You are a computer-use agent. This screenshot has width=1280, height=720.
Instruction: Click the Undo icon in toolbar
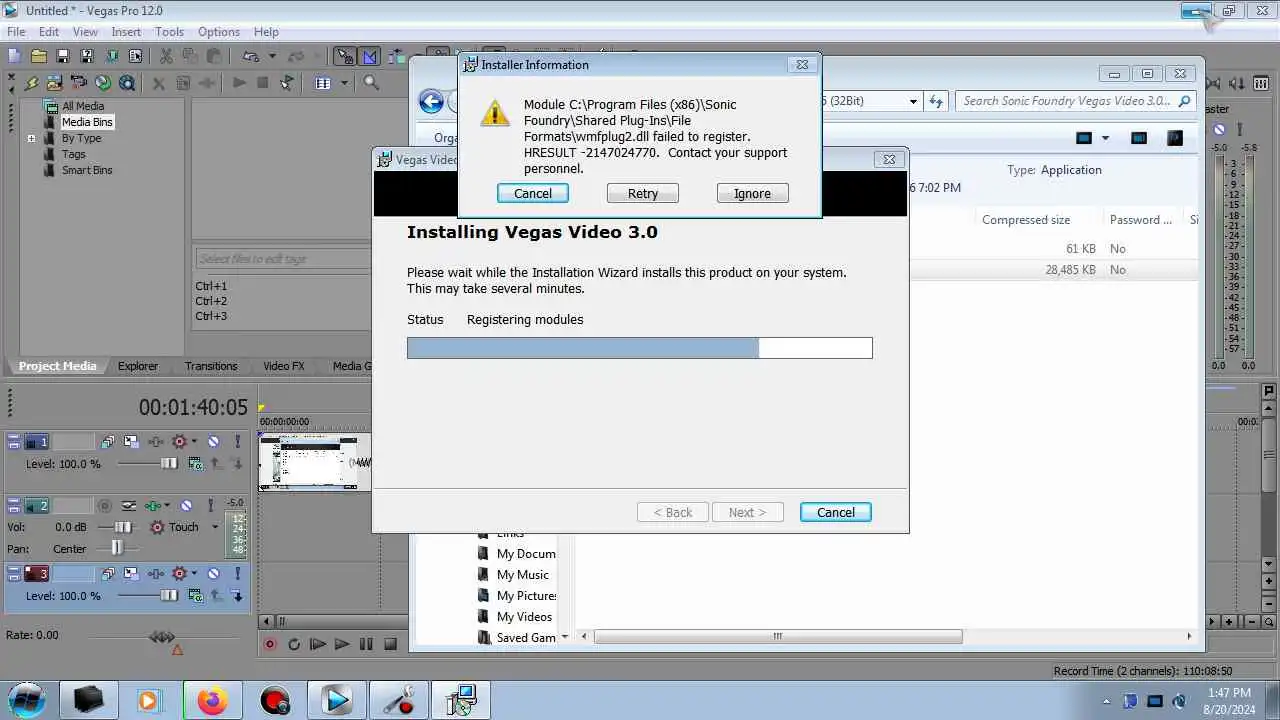point(250,56)
